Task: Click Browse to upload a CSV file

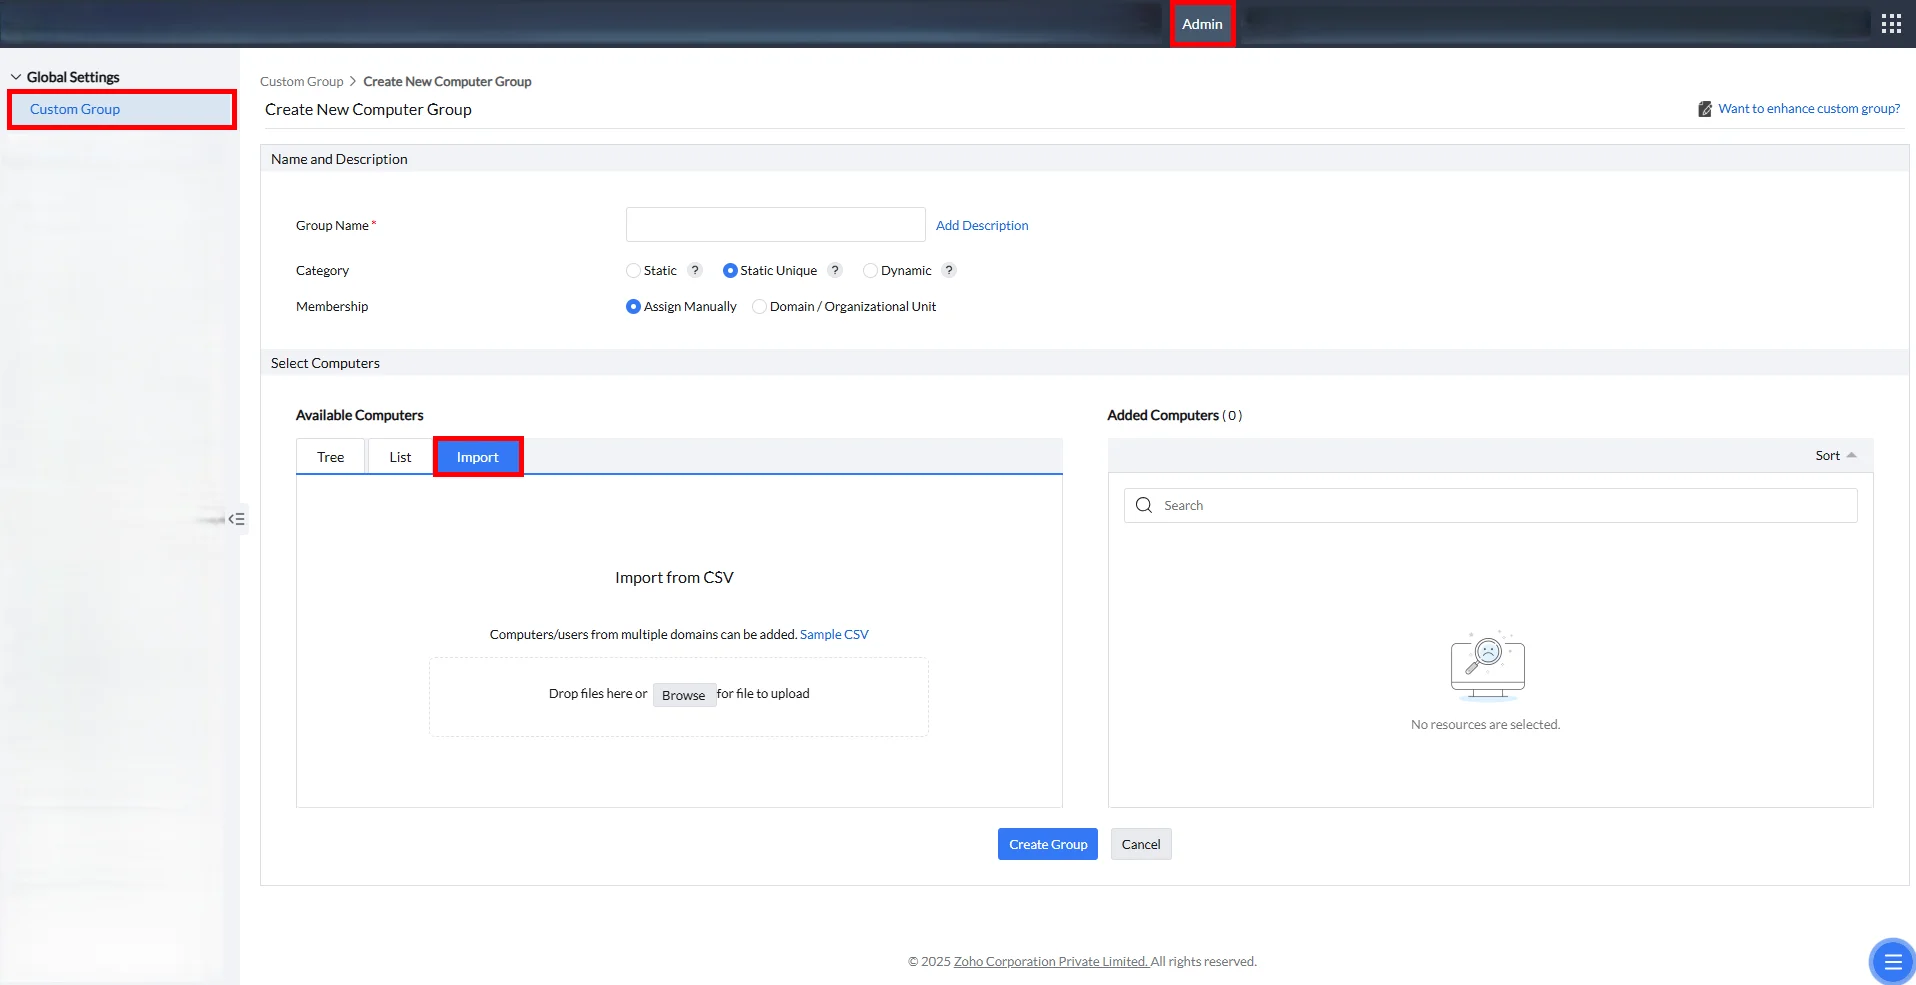Action: tap(684, 695)
